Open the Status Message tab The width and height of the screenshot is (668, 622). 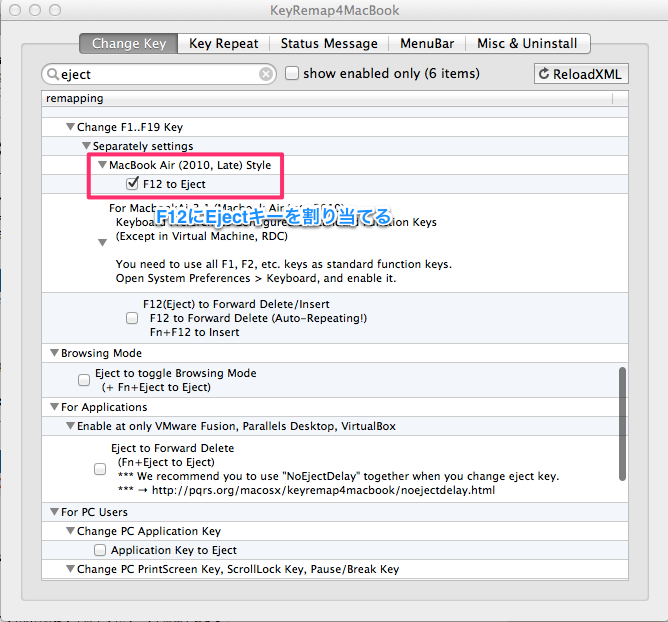(329, 43)
